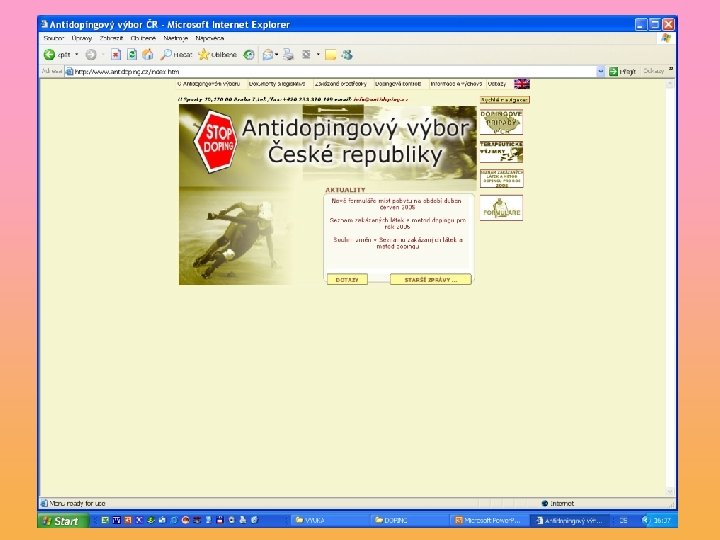Image resolution: width=720 pixels, height=540 pixels.
Task: Open the banned substances list 2006 thumbnail
Action: coord(501,178)
